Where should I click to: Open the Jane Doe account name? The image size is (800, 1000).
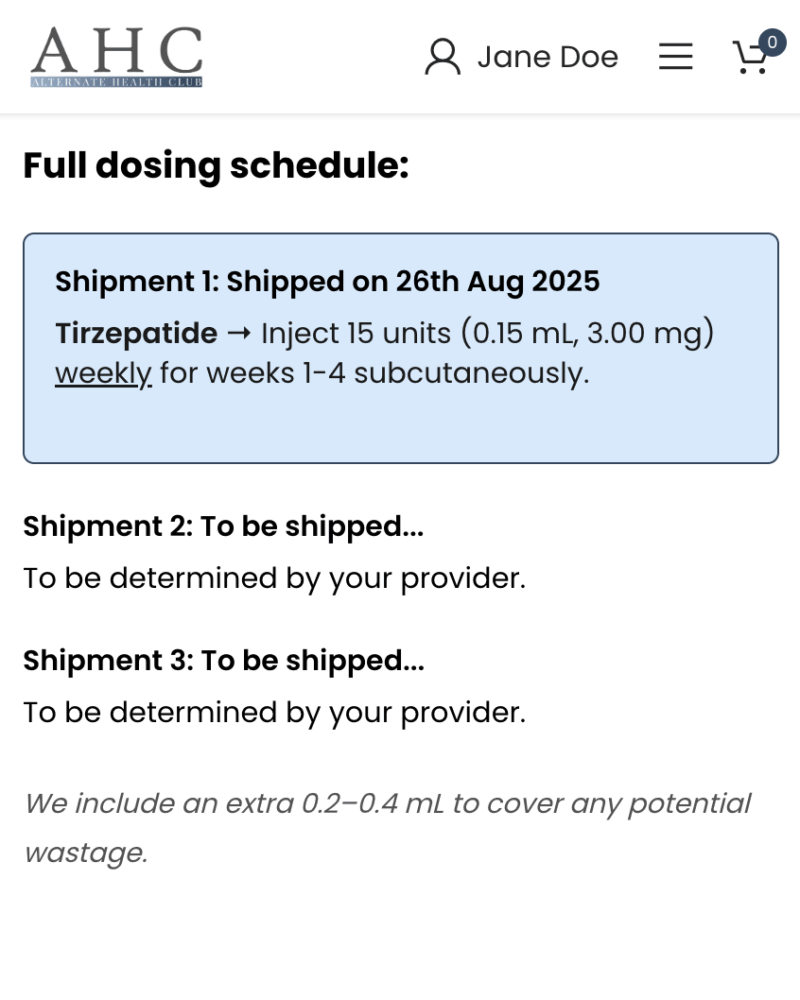(547, 57)
